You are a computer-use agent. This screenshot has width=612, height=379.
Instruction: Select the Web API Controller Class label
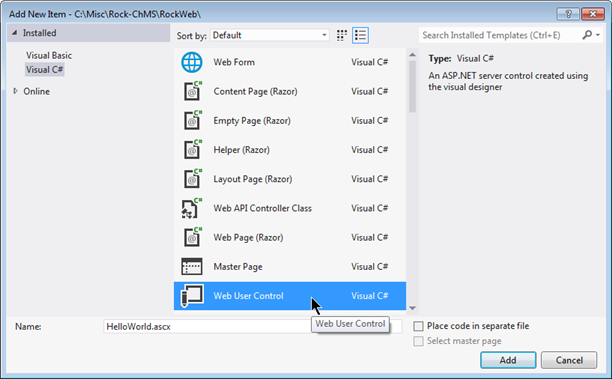coord(262,208)
